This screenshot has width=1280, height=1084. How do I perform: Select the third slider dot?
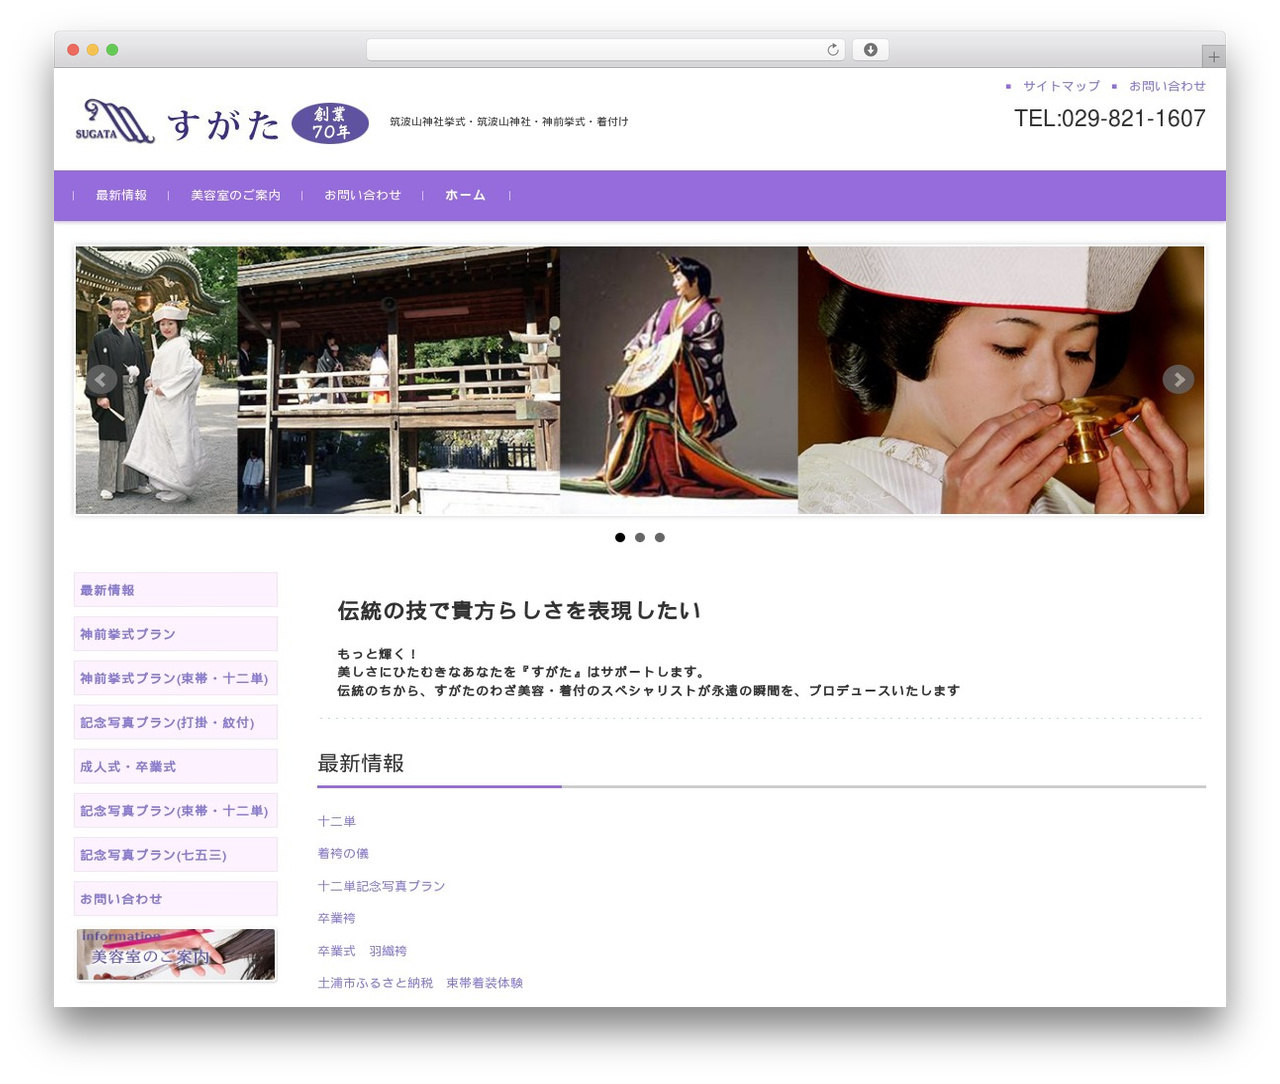click(660, 538)
